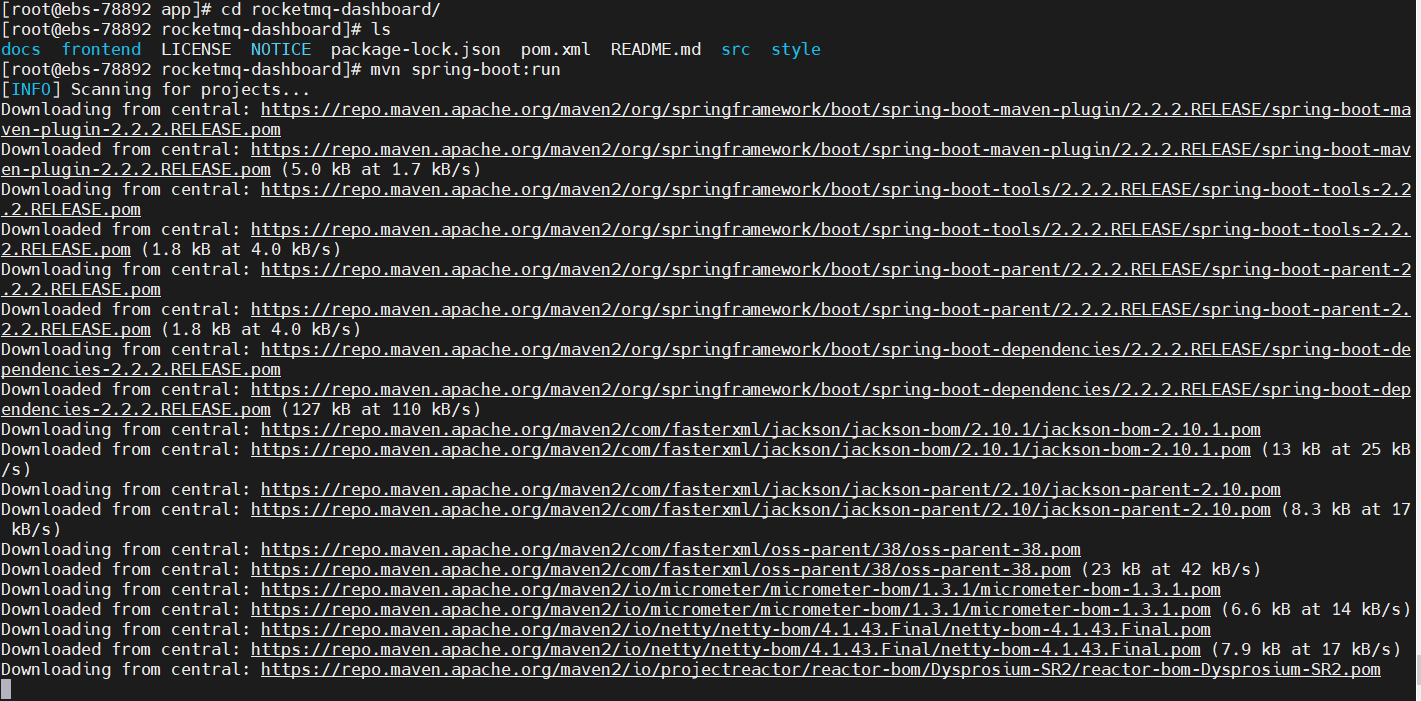Click the '(127 kB at 110 kB/s)' download stat
This screenshot has width=1421, height=701.
[380, 409]
